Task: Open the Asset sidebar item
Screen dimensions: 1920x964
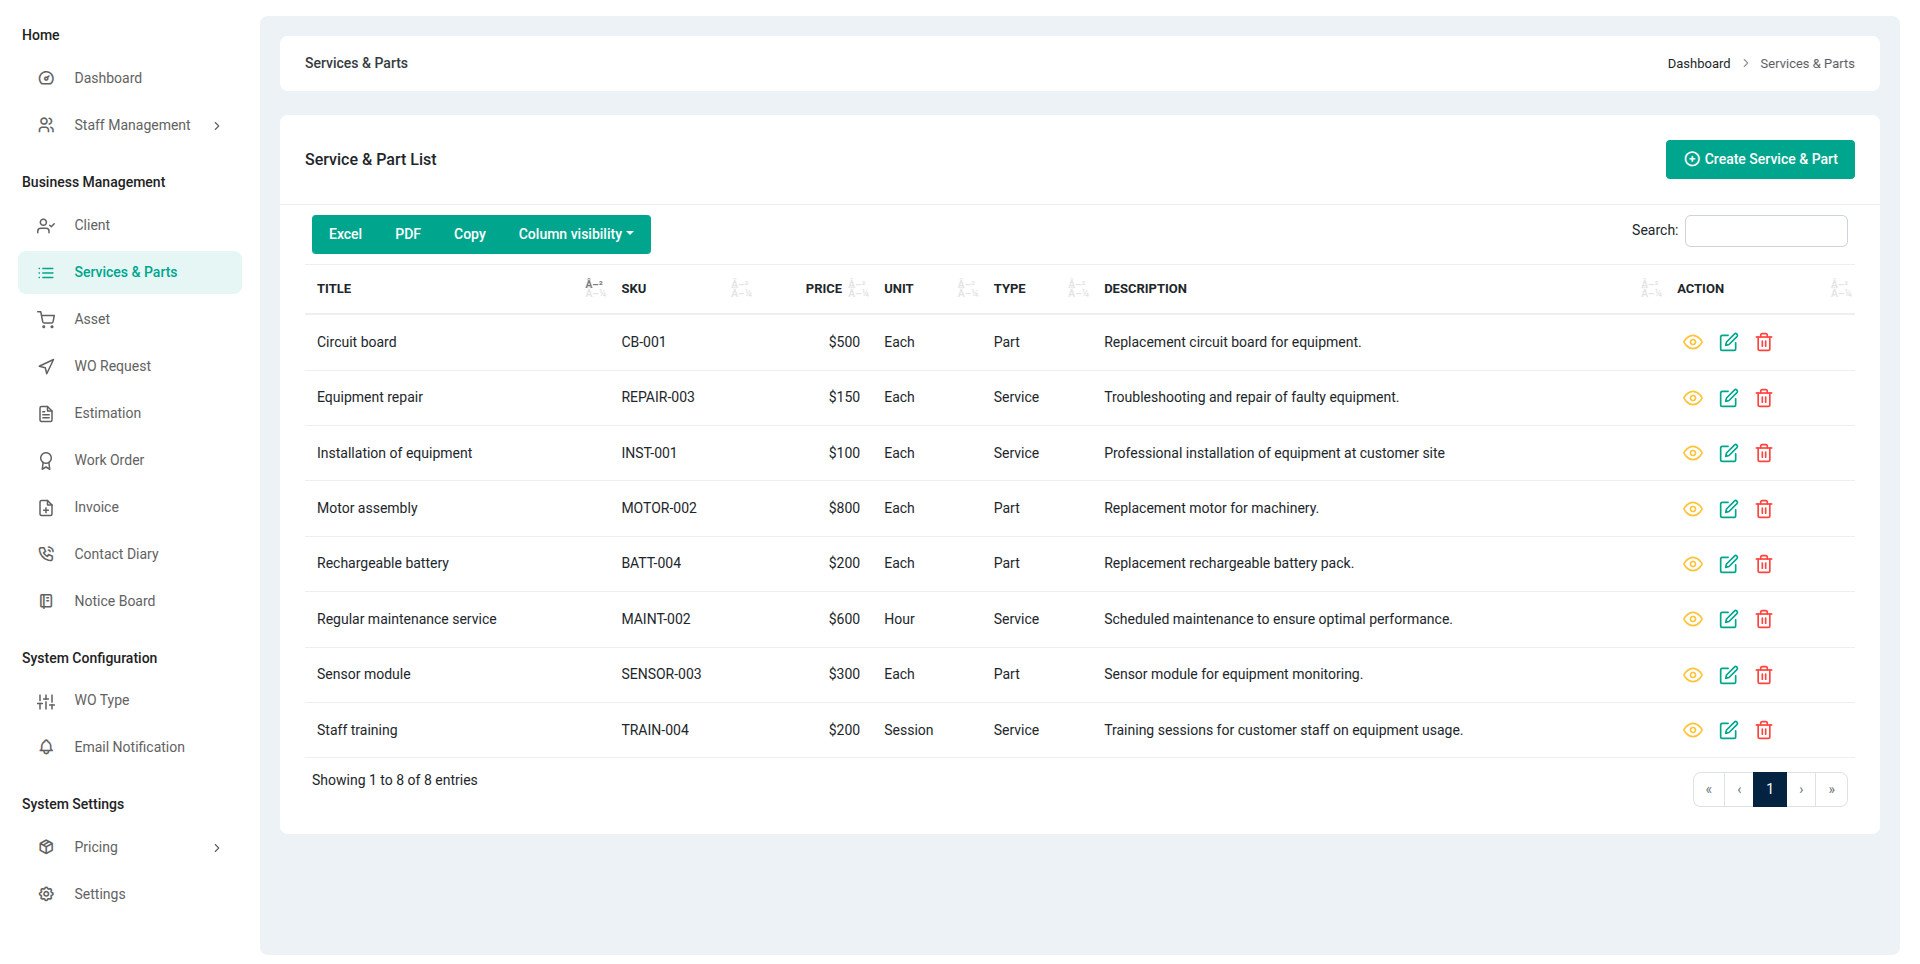Action: (x=130, y=319)
